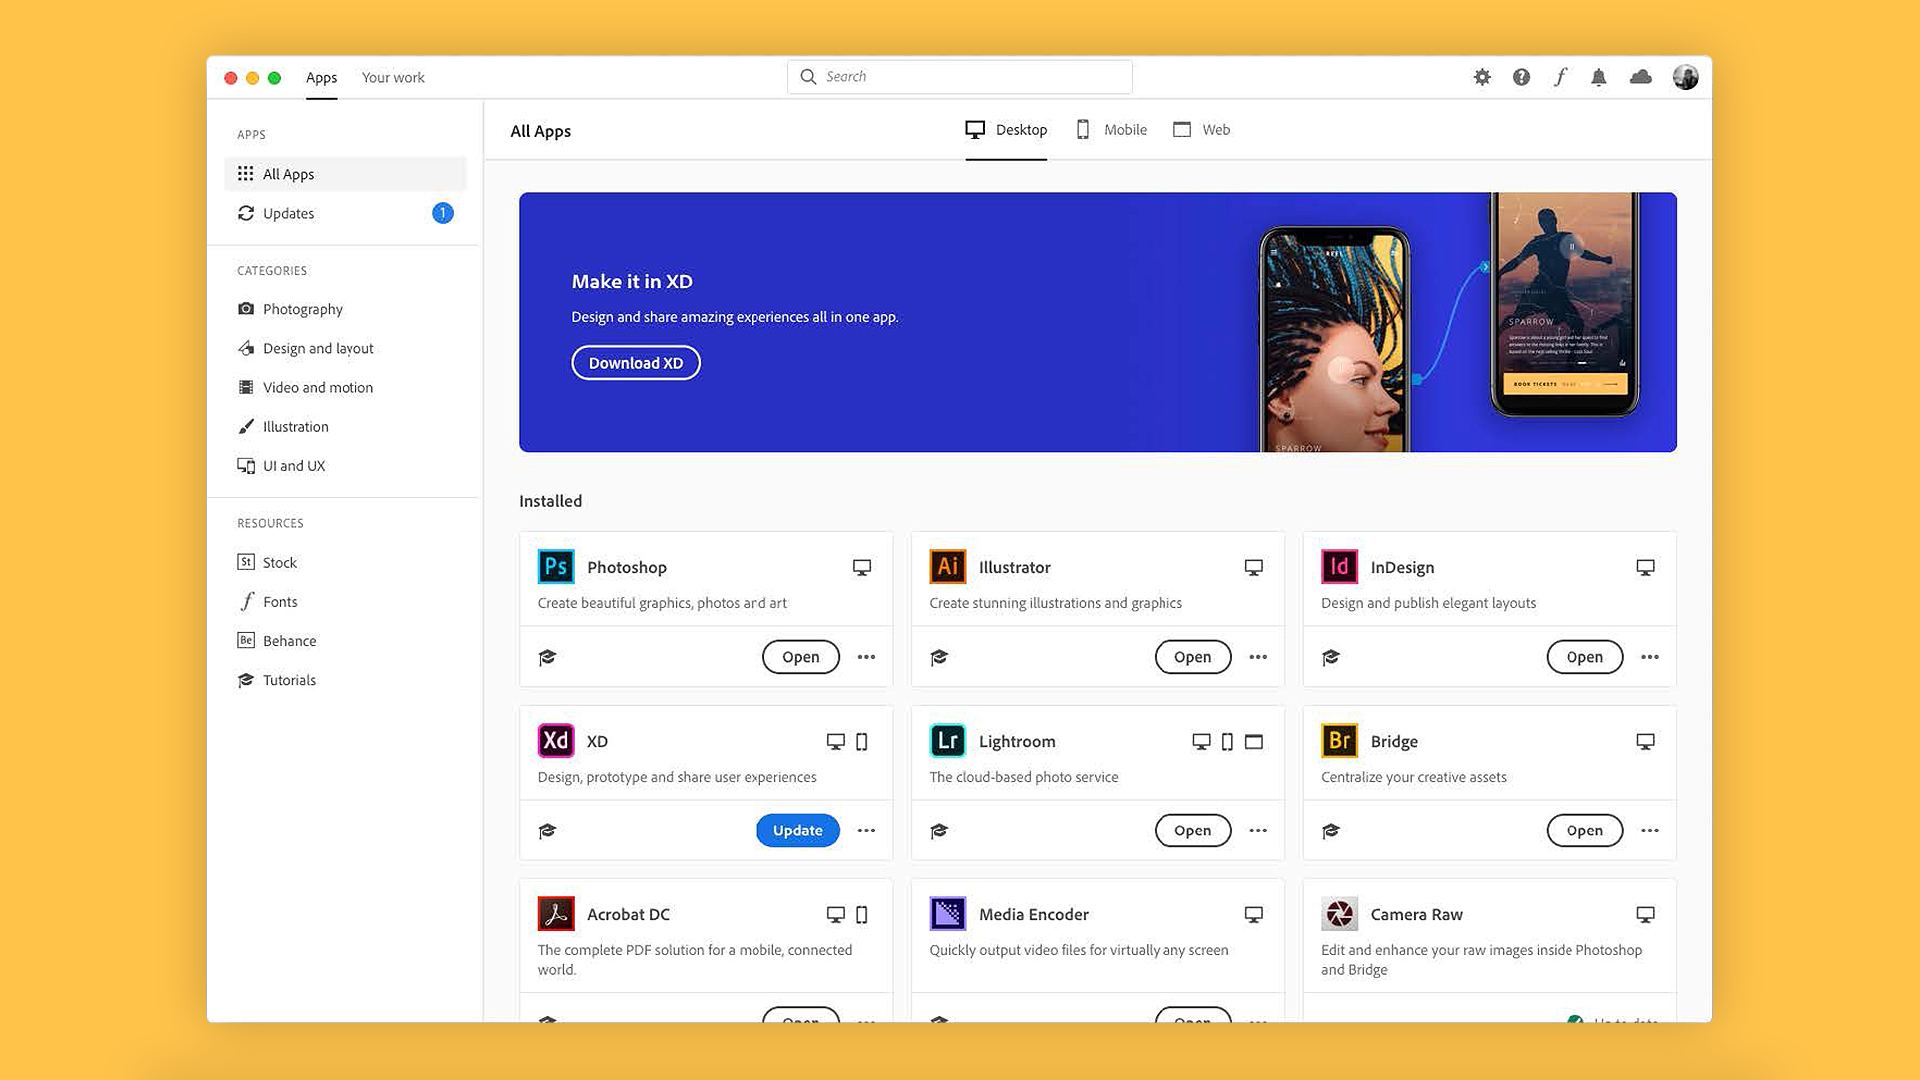Select the Photography category
1920x1080 pixels.
point(302,309)
